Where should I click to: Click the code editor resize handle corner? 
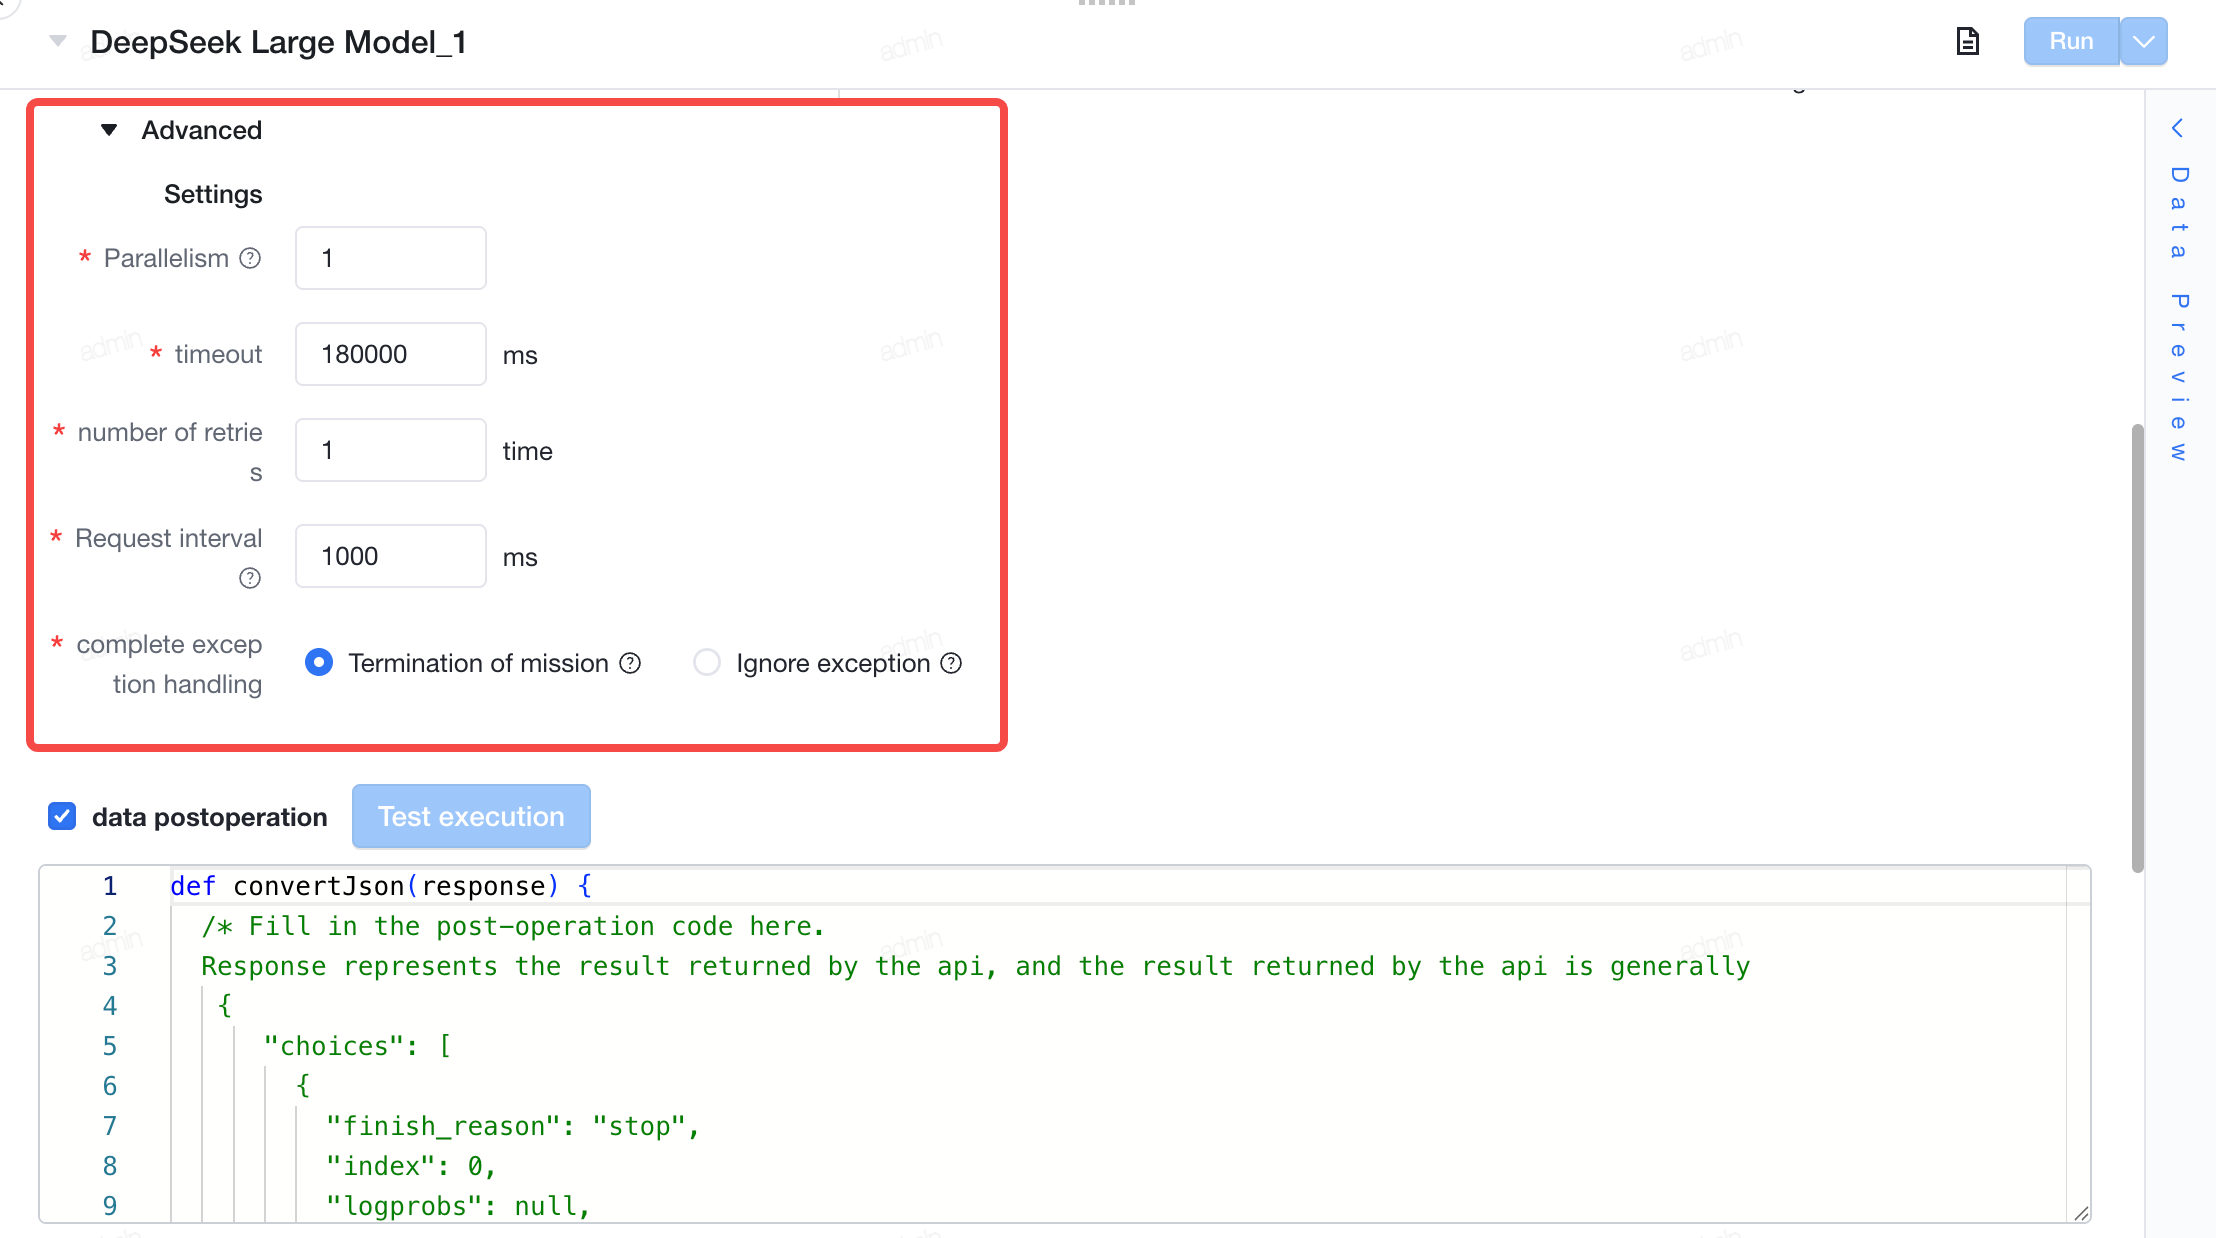coord(2081,1213)
